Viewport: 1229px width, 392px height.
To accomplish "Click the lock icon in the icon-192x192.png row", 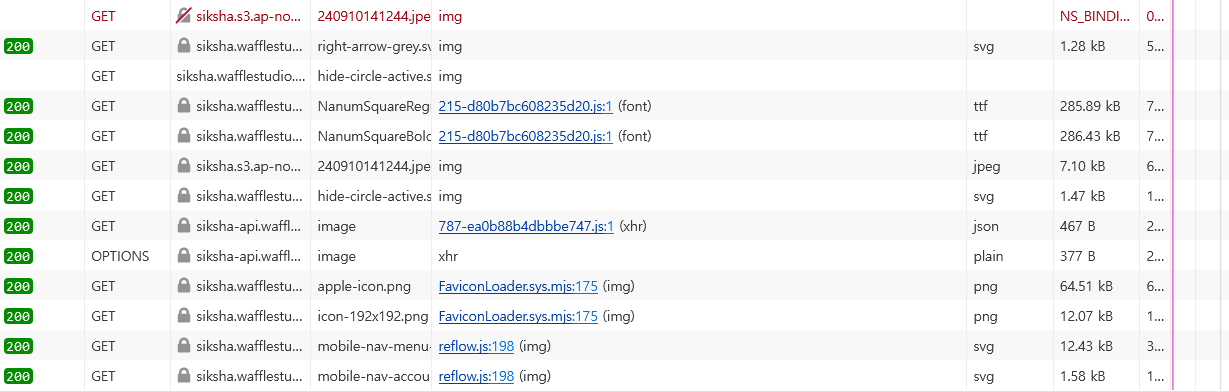I will (183, 316).
